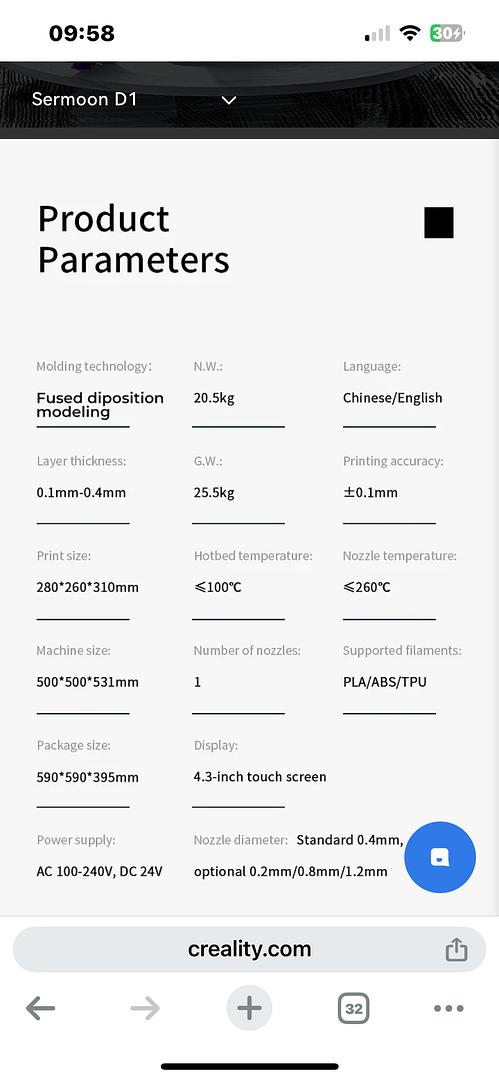Open a new tab with plus button
Screen dimensions: 499x1080
click(250, 1008)
